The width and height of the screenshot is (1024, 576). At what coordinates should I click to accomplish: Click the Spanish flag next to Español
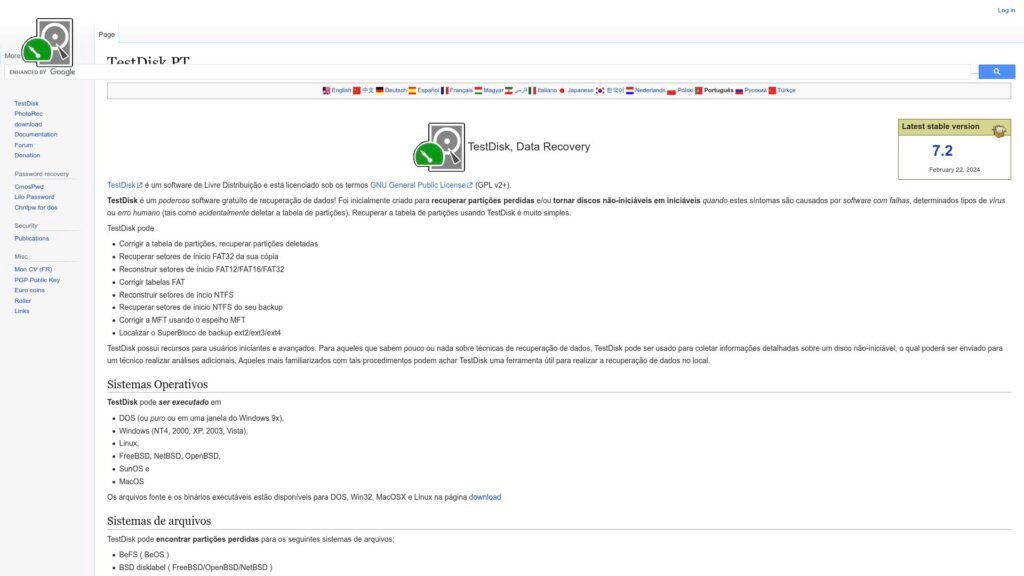412,91
